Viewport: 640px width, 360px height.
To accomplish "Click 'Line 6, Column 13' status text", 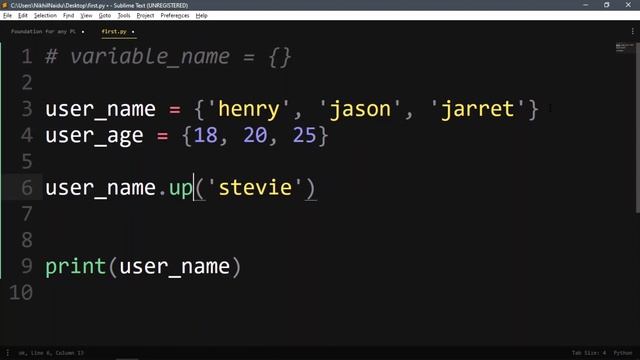I will coord(57,353).
